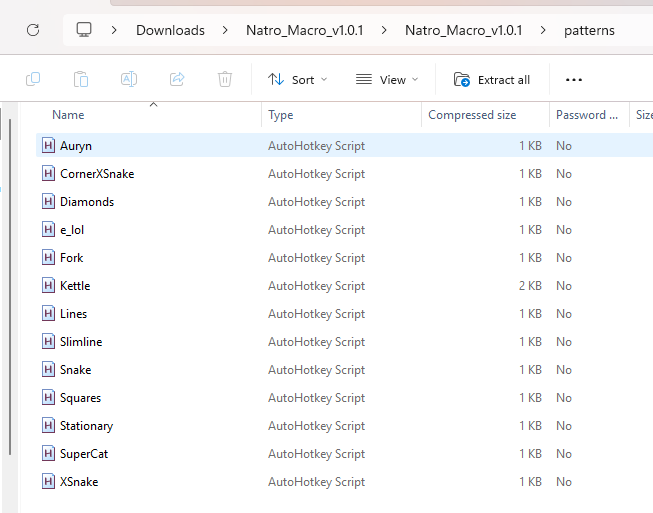The height and width of the screenshot is (513, 653).
Task: Select the Kettle script file icon
Action: point(48,285)
